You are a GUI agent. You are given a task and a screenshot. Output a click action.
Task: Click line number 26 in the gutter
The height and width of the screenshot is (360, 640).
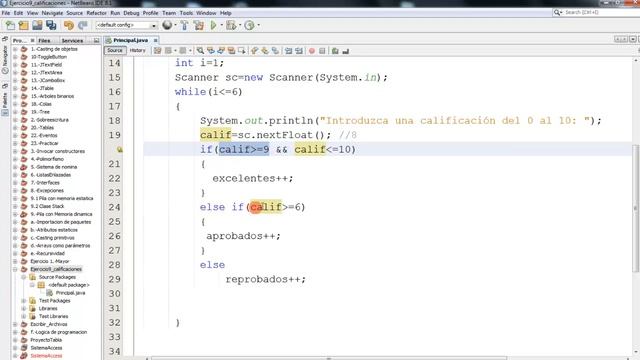(x=114, y=236)
